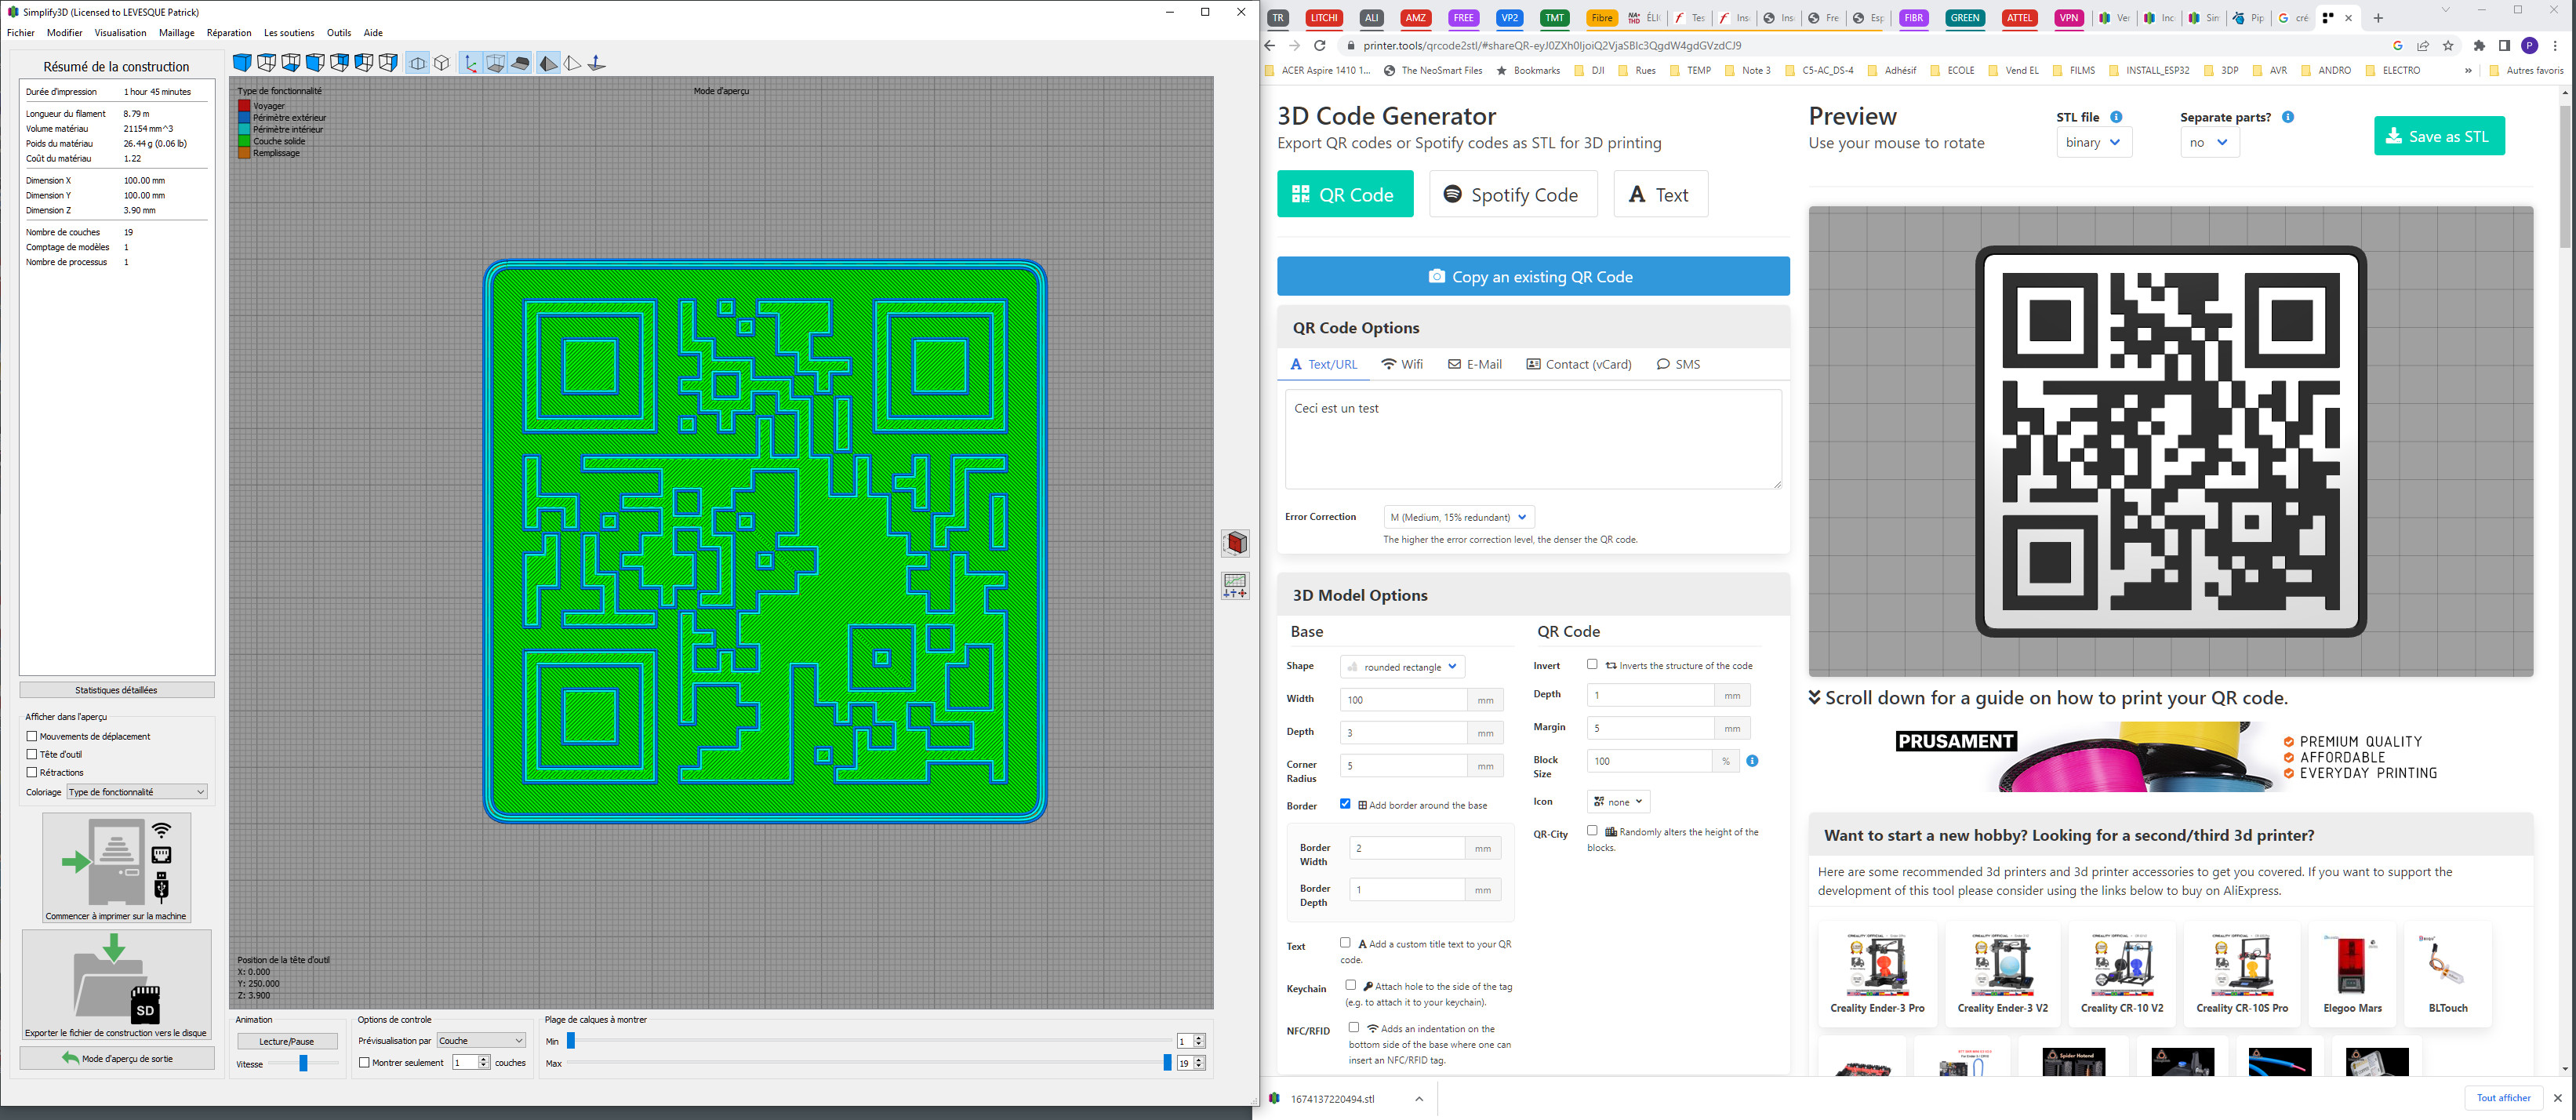
Task: Expand options for downloaded STL file
Action: click(x=1419, y=1098)
